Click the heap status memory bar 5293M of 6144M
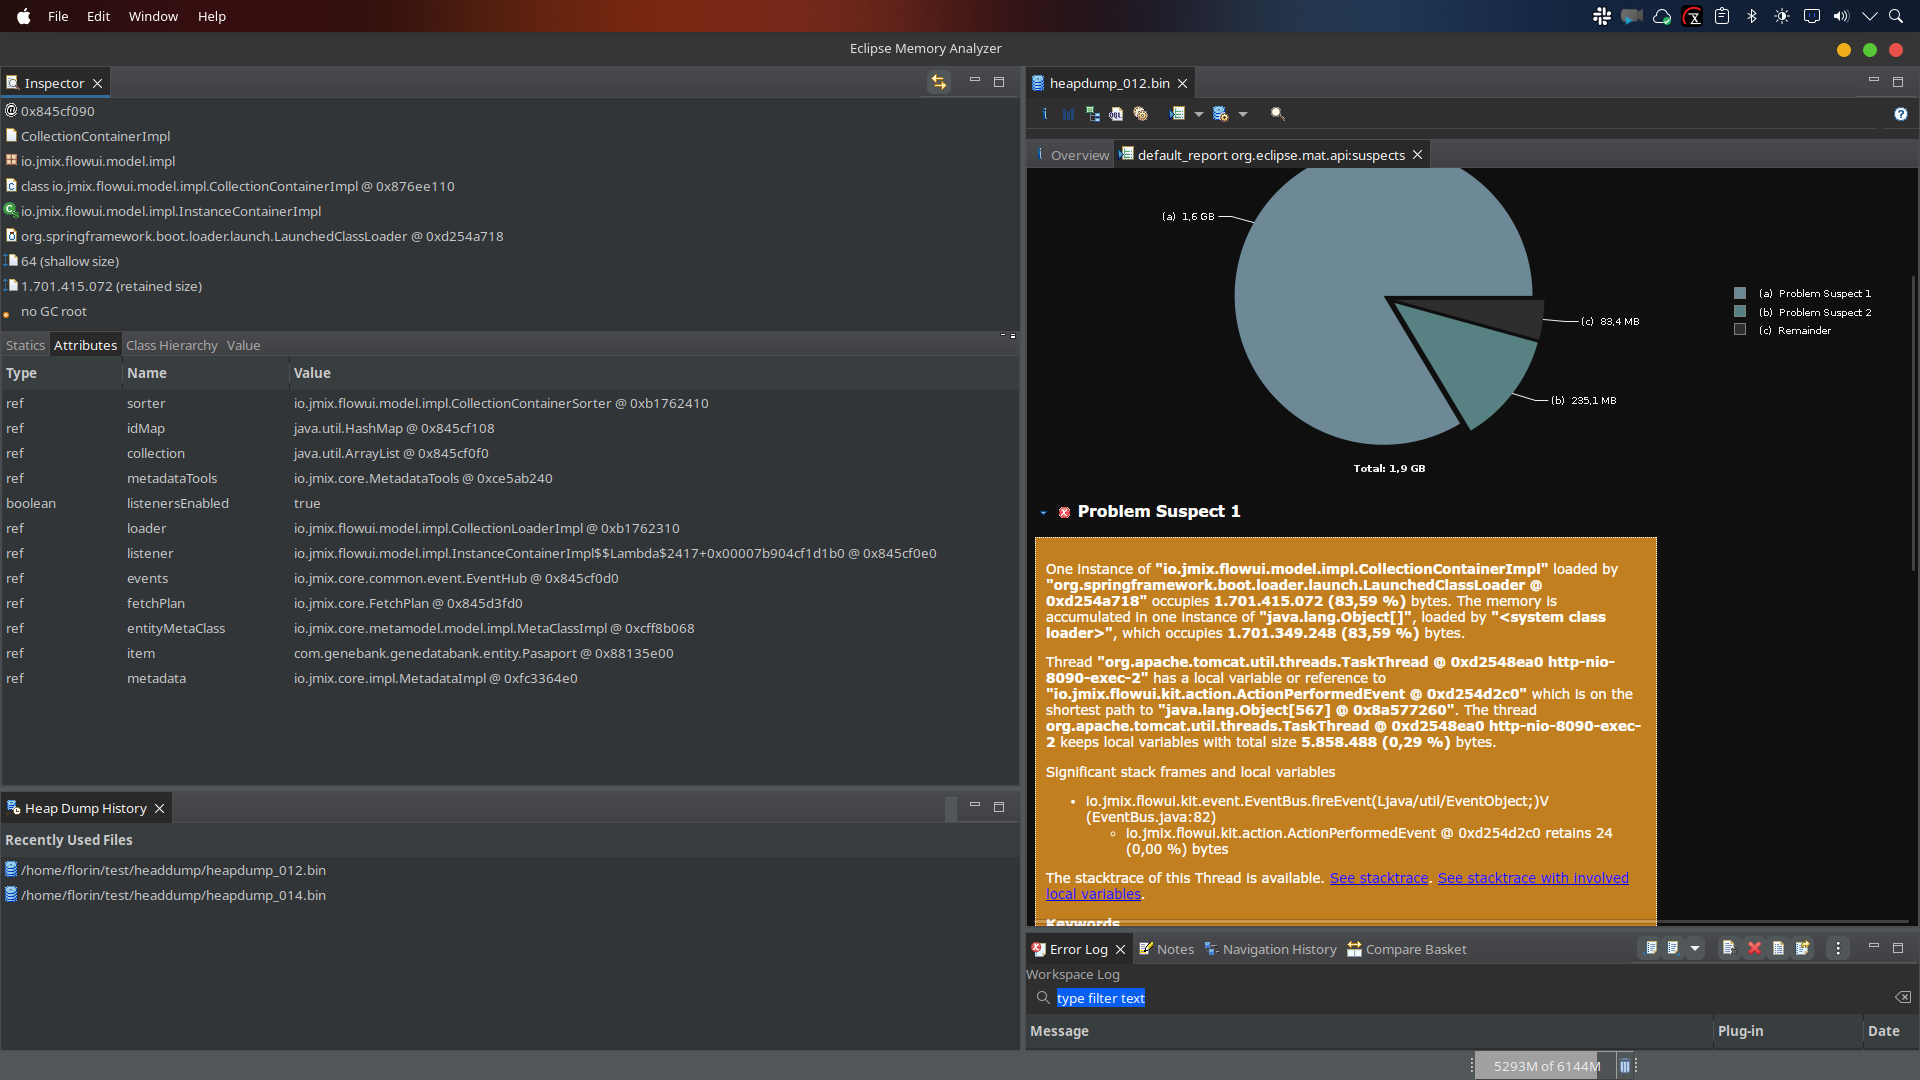Screen dimensions: 1920x1080 (1545, 1066)
